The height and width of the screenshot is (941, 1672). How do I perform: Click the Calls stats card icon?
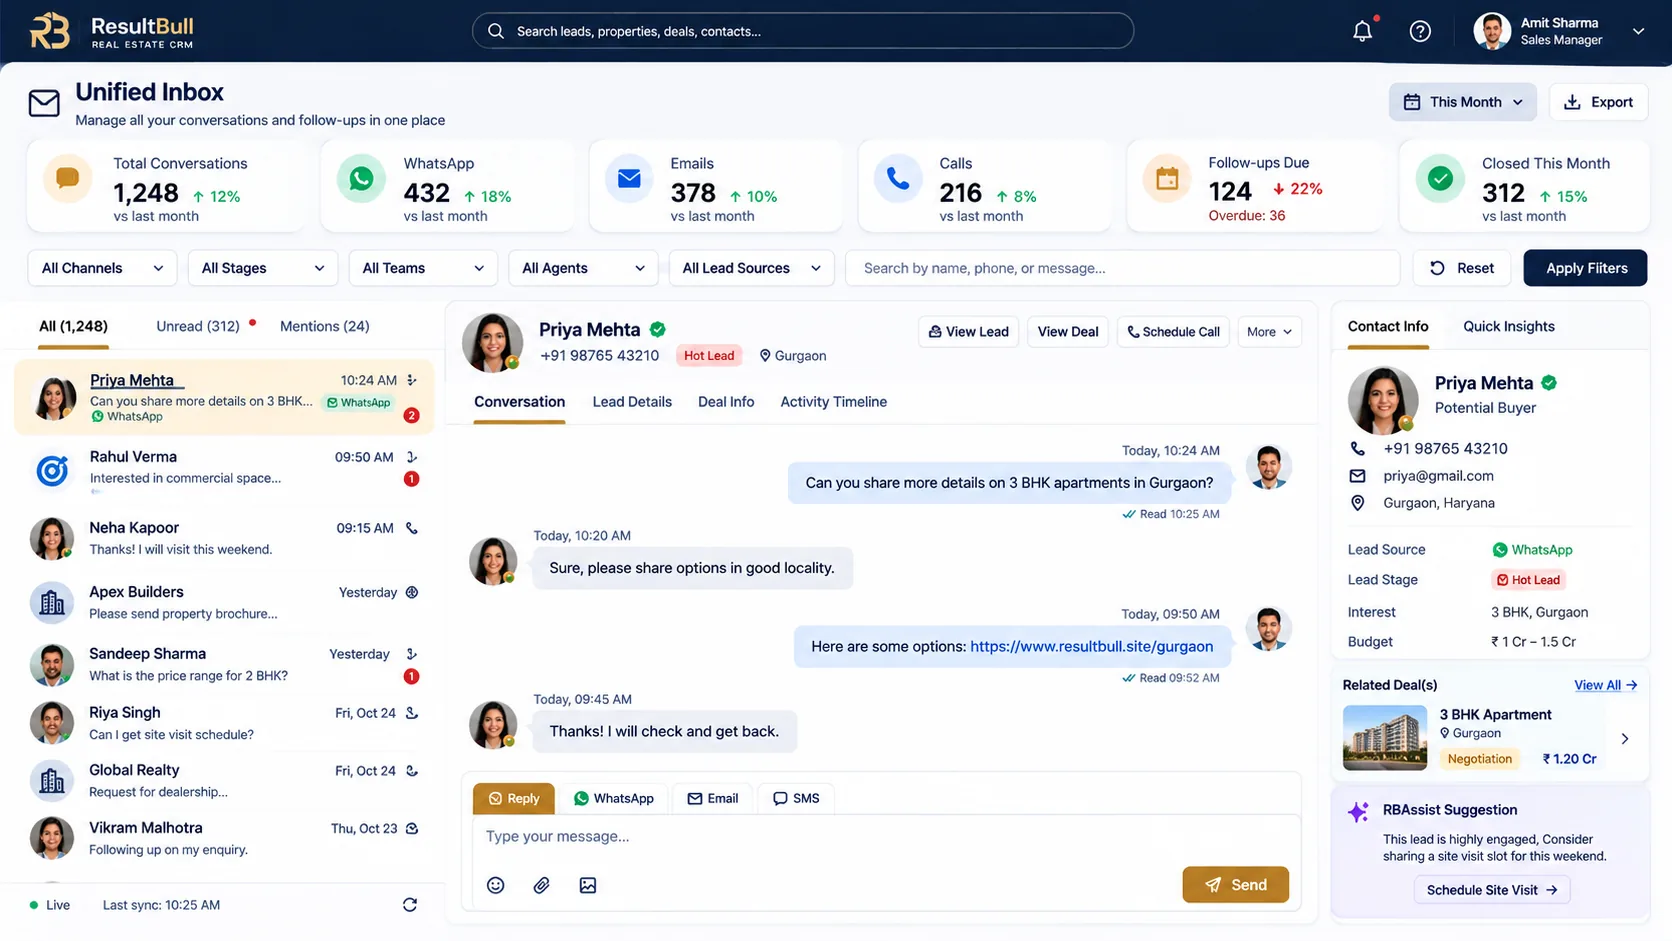click(x=898, y=179)
